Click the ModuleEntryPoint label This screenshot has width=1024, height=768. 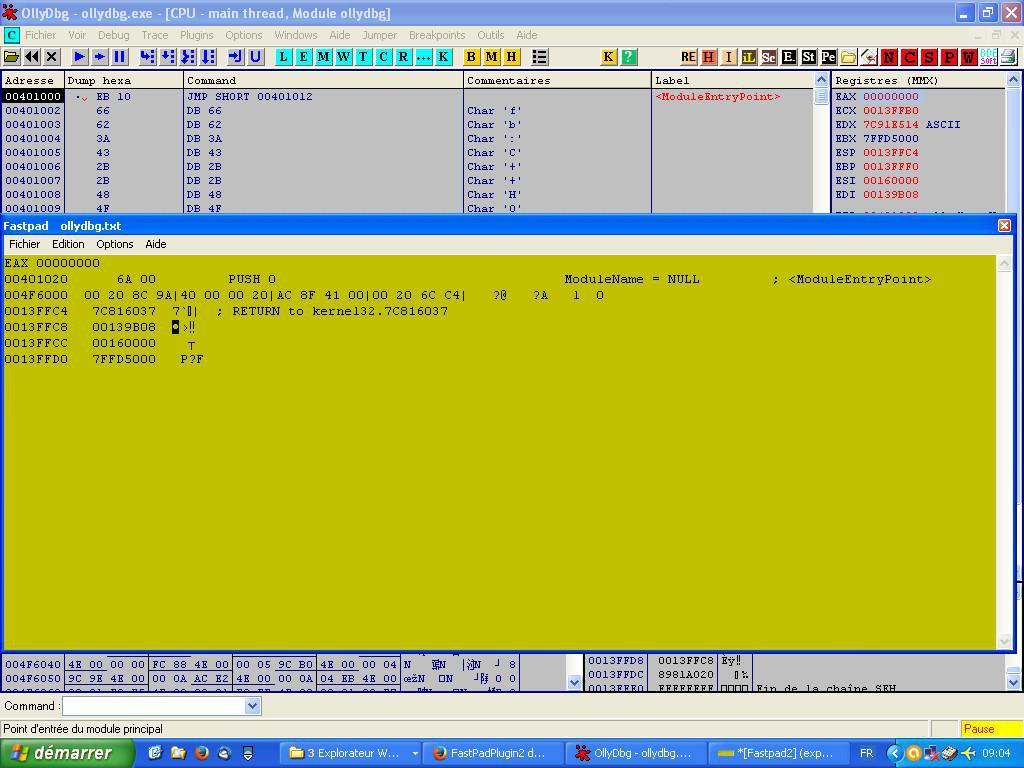718,97
